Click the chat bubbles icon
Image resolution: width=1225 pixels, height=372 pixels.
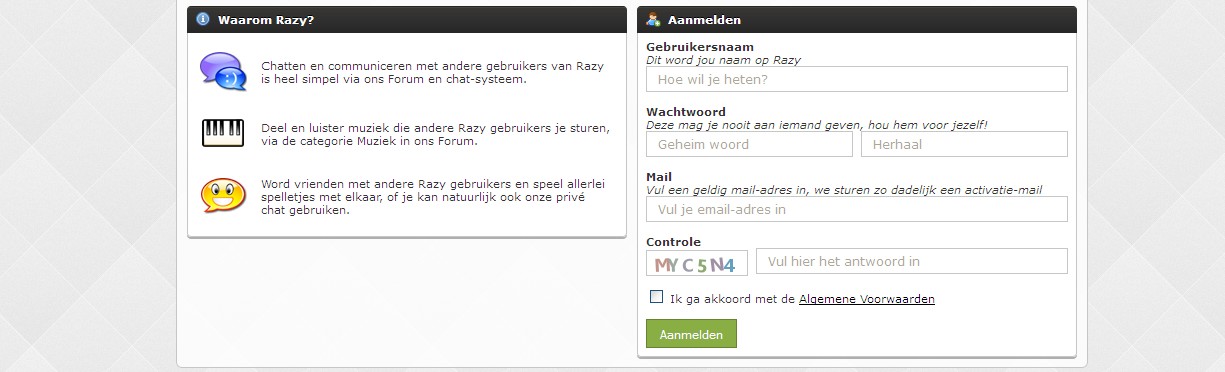(x=222, y=73)
